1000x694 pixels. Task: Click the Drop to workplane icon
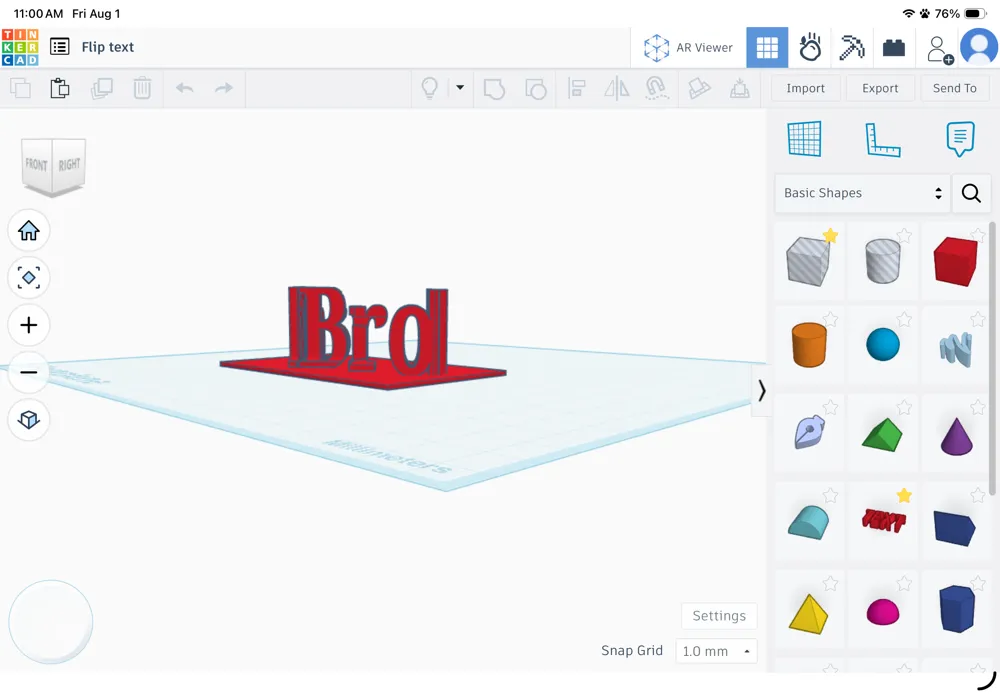(x=740, y=88)
